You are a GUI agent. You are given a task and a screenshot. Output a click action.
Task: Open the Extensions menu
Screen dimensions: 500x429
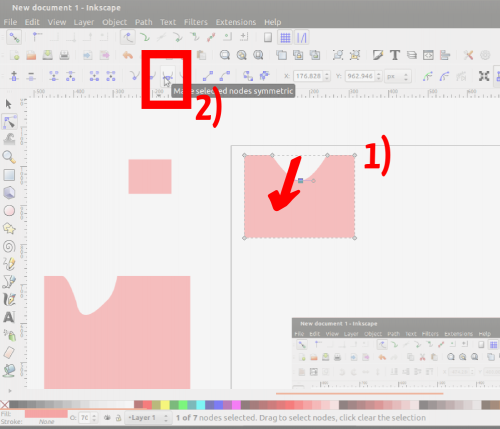click(x=236, y=22)
